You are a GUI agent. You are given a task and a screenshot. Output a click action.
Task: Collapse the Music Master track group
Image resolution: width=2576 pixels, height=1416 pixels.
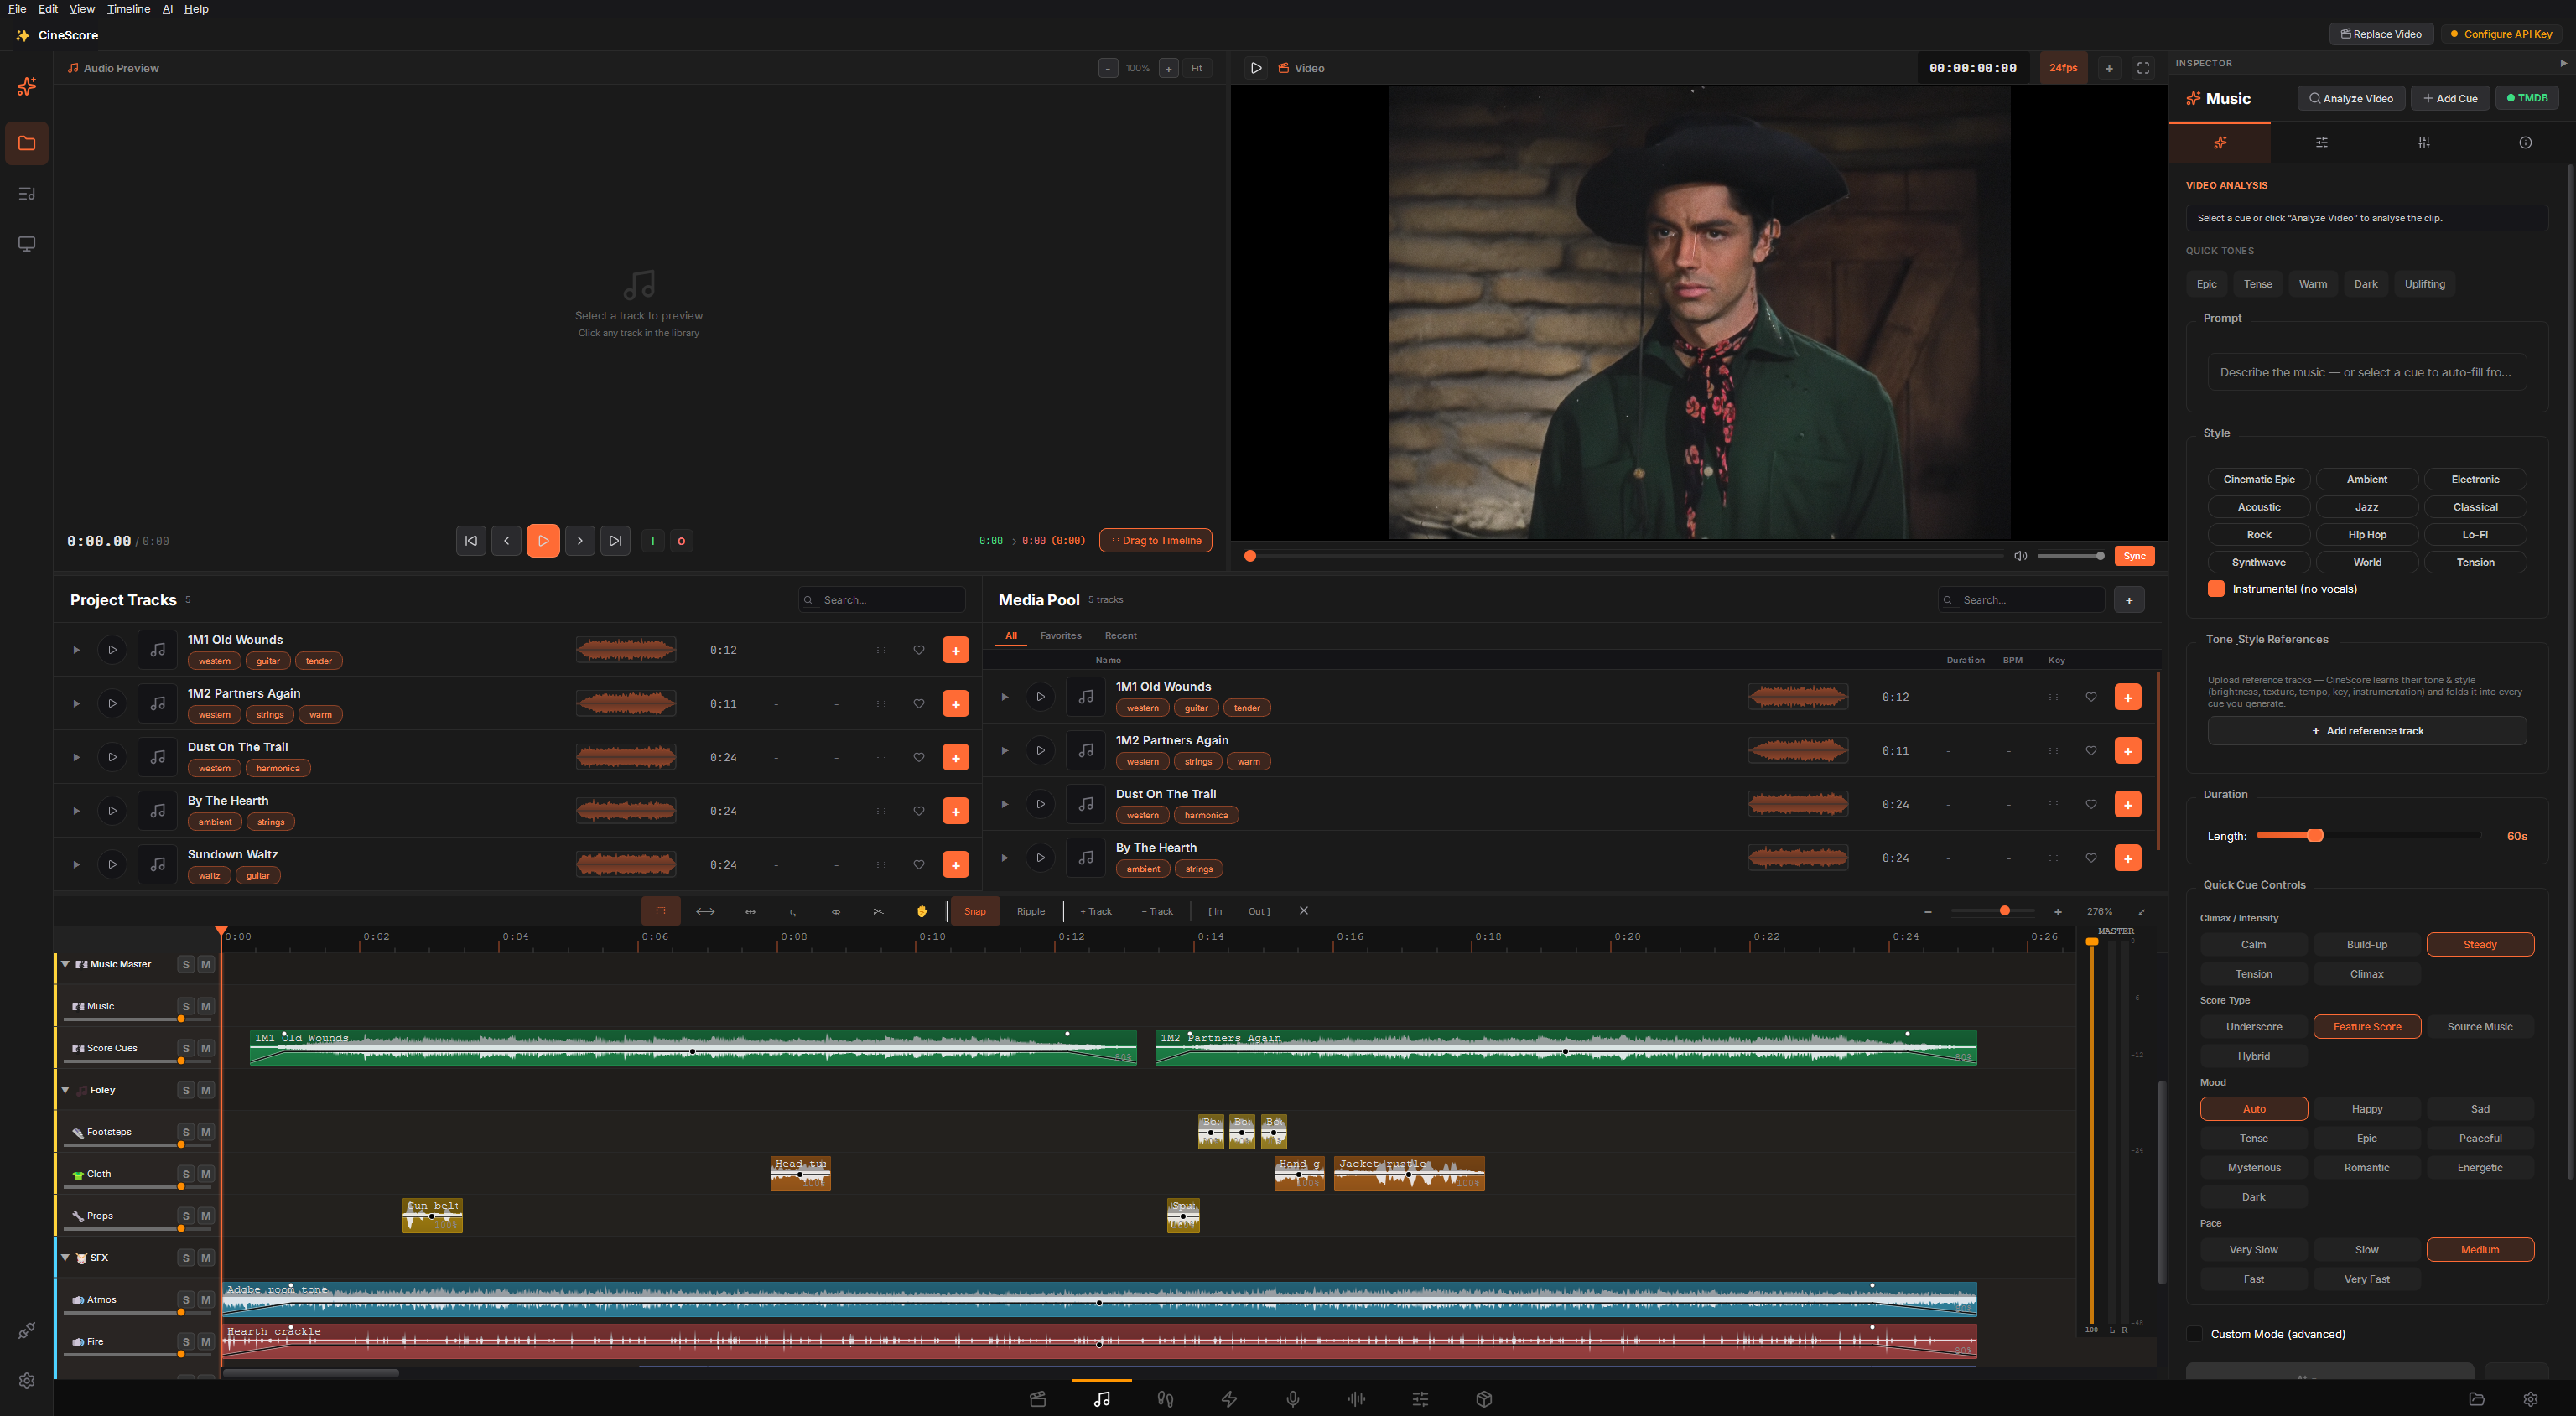(x=66, y=964)
